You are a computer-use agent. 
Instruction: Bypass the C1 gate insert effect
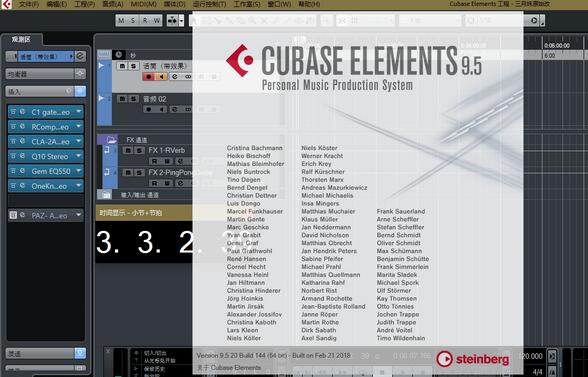(14, 112)
